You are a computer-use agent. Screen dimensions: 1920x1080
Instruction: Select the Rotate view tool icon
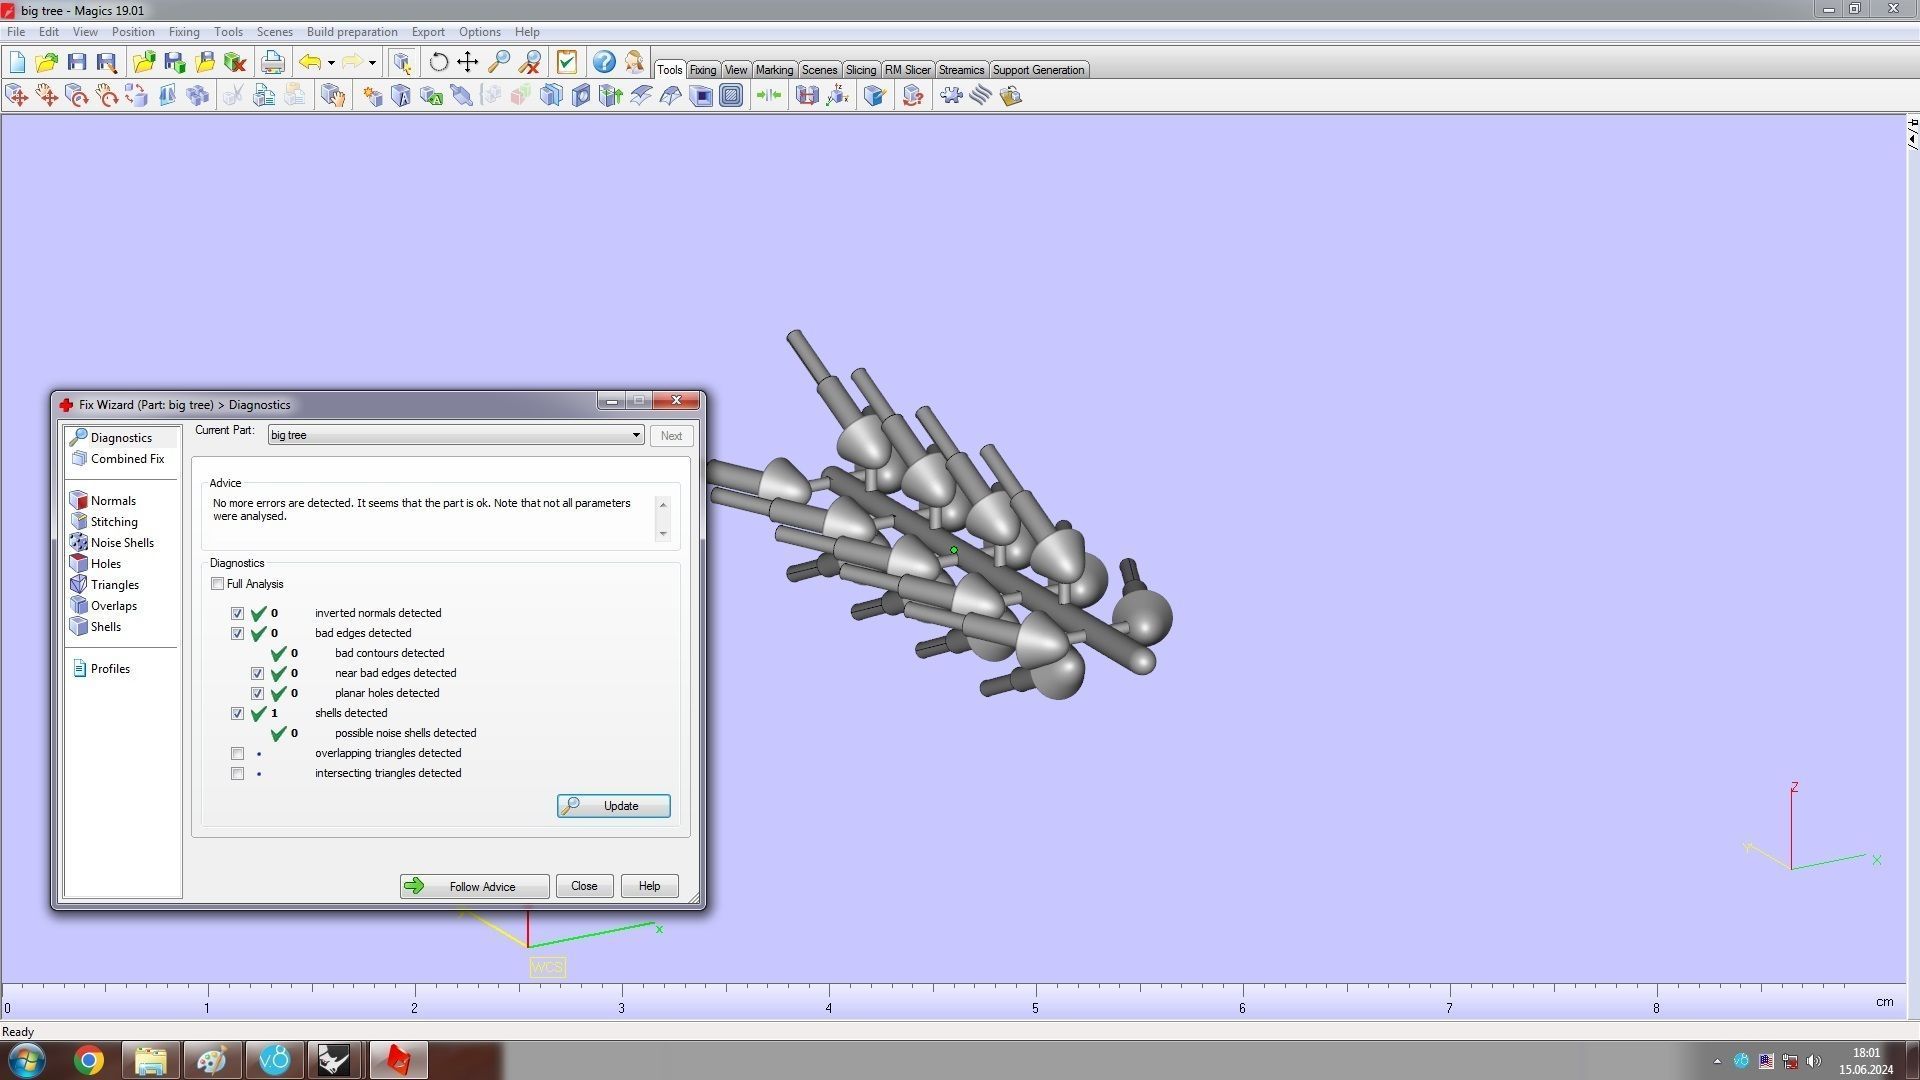pos(438,63)
